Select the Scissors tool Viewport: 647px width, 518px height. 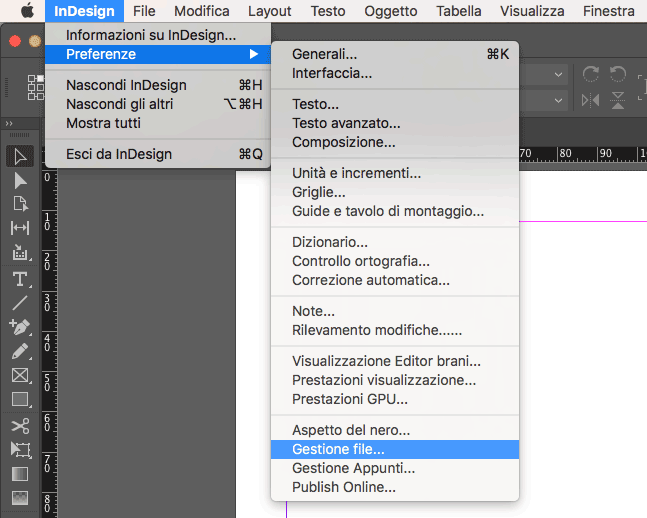(20, 426)
